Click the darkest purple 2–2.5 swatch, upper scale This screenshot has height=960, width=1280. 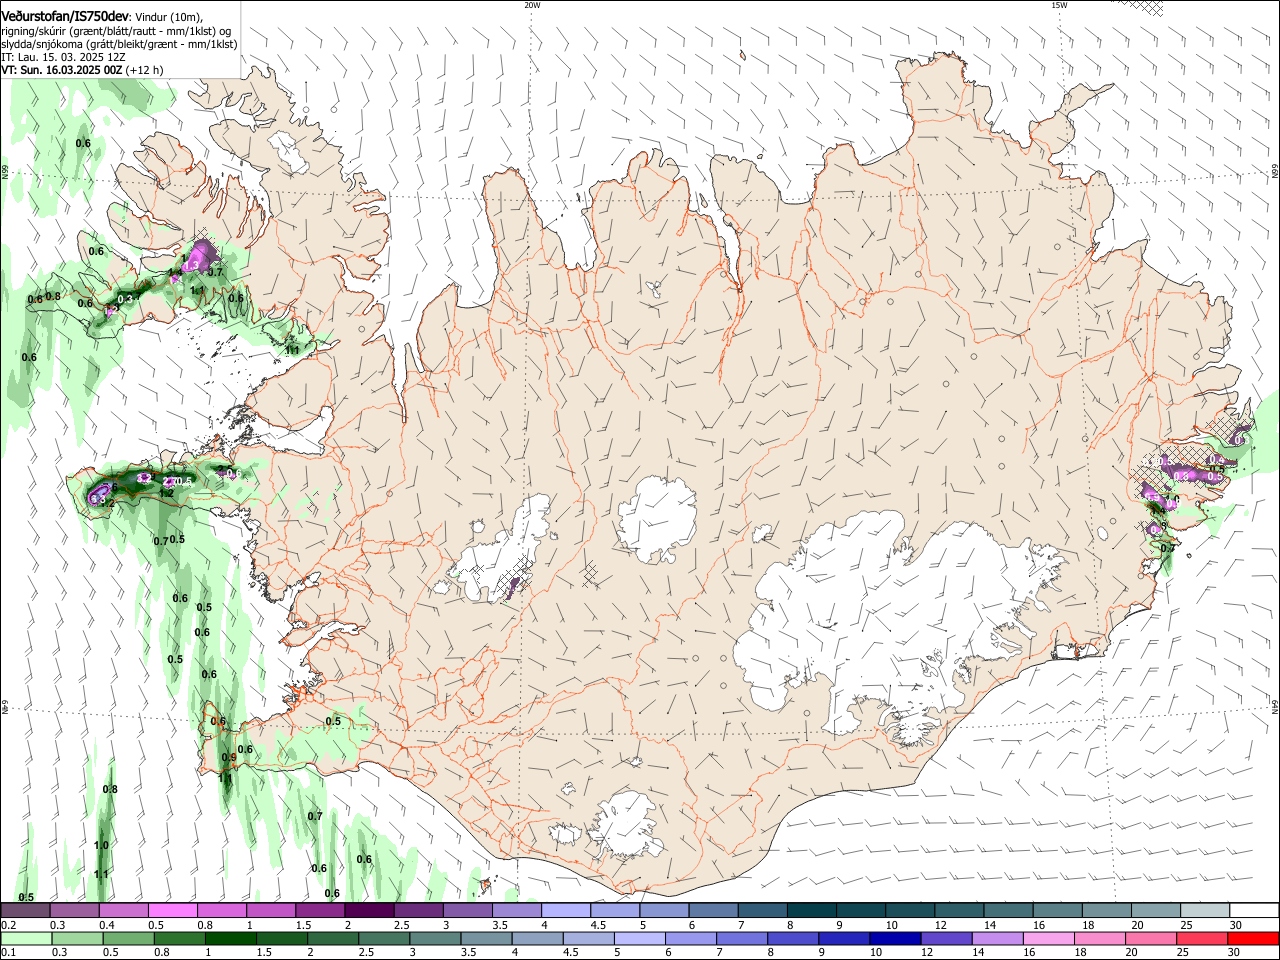pos(369,911)
